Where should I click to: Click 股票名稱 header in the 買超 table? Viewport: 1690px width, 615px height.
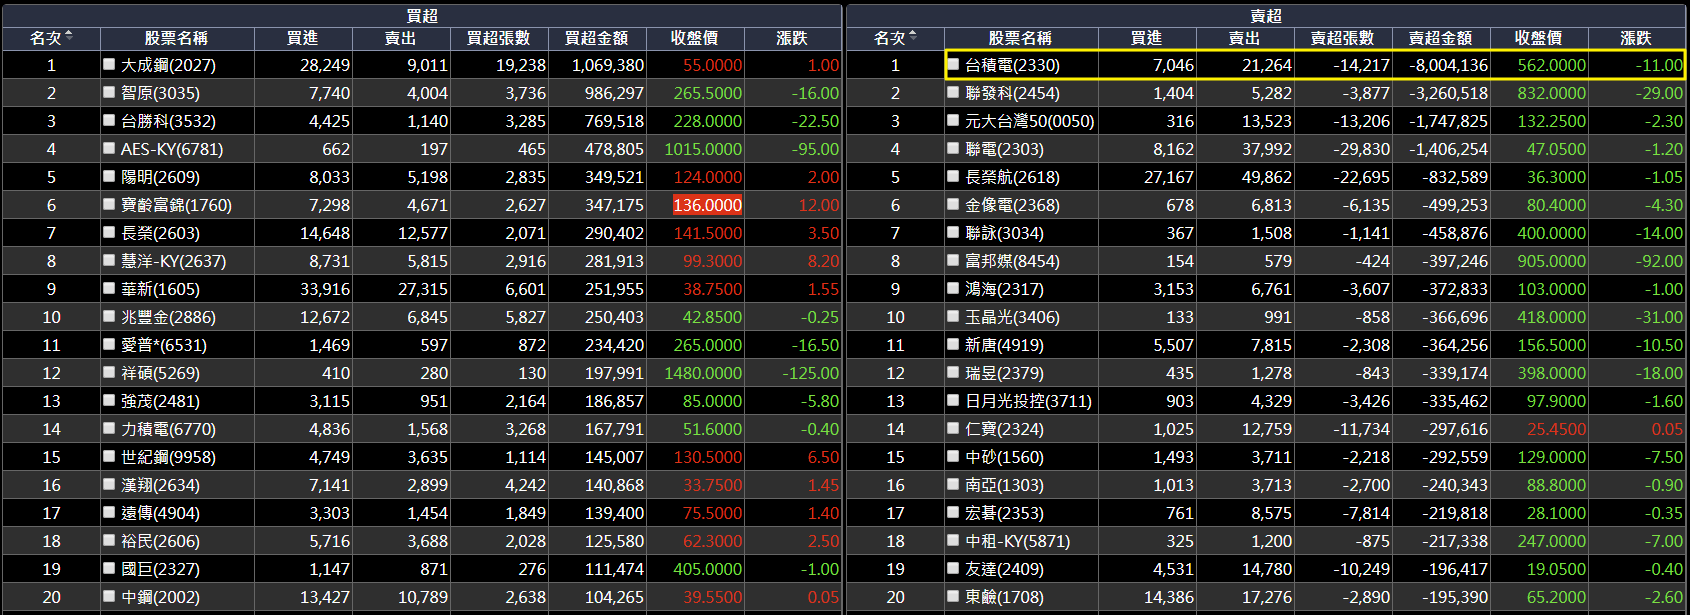tap(176, 38)
